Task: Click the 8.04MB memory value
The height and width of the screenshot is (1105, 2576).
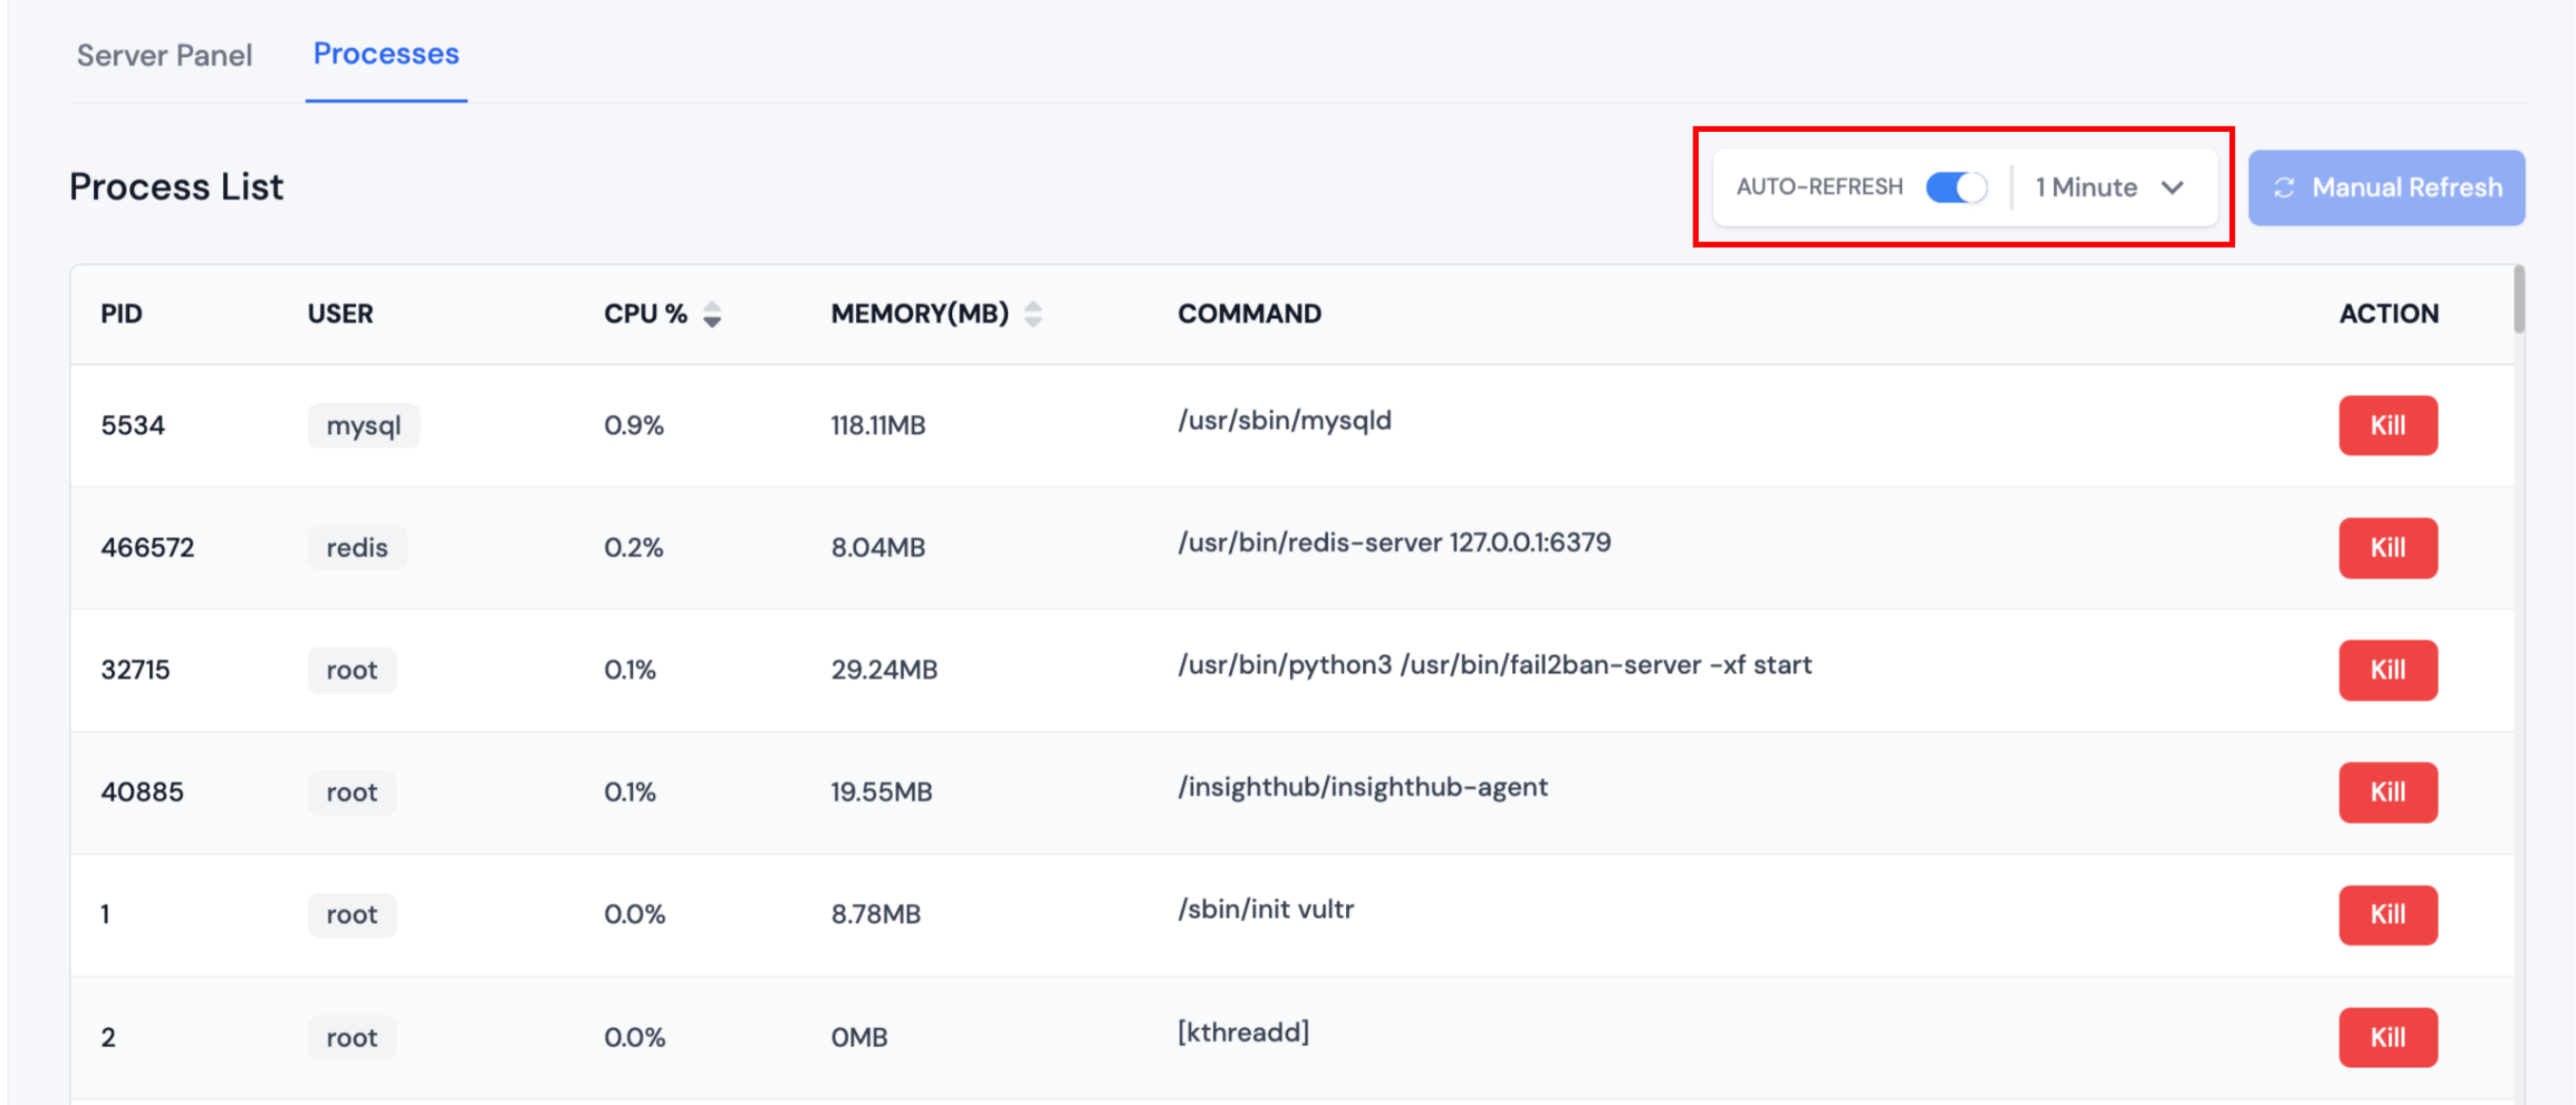Action: (x=878, y=547)
